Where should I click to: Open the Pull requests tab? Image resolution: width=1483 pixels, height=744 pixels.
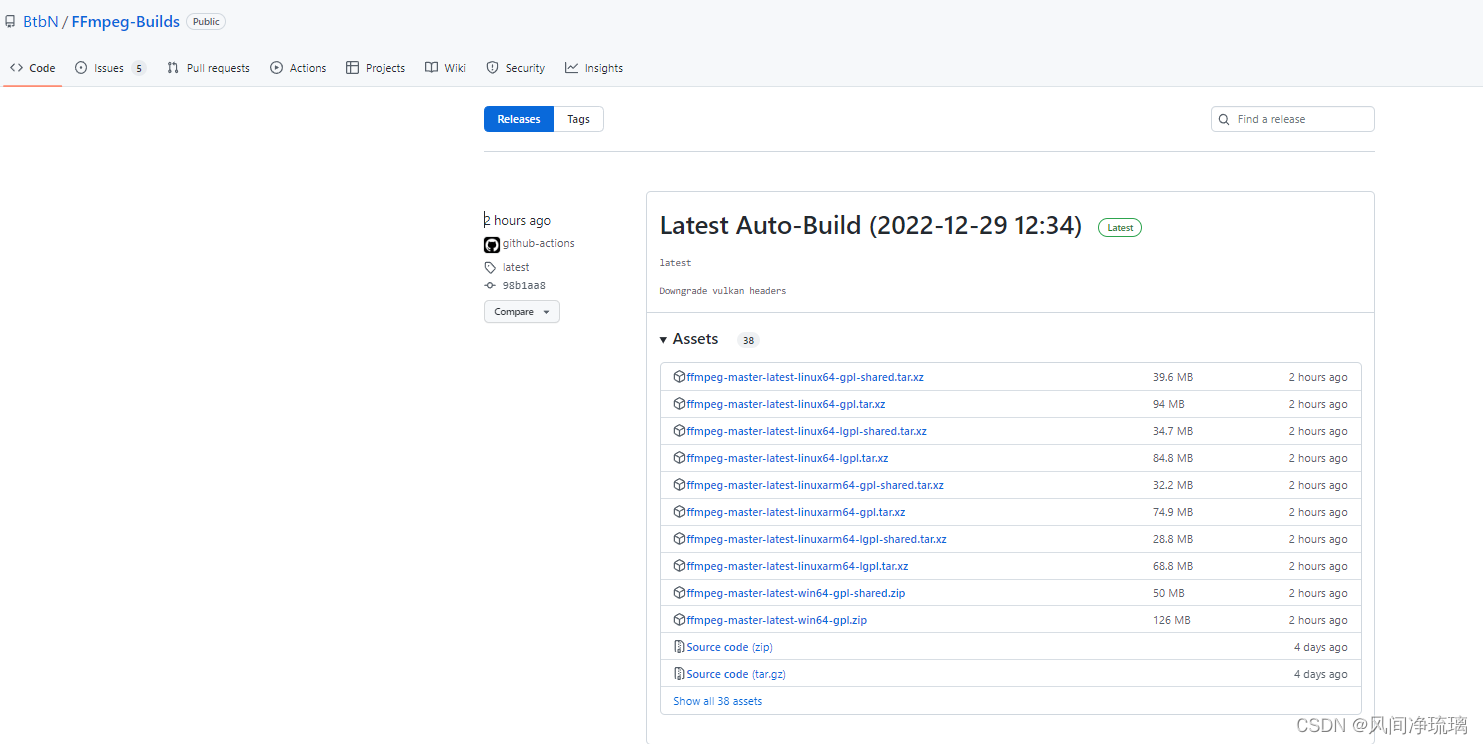(x=208, y=68)
